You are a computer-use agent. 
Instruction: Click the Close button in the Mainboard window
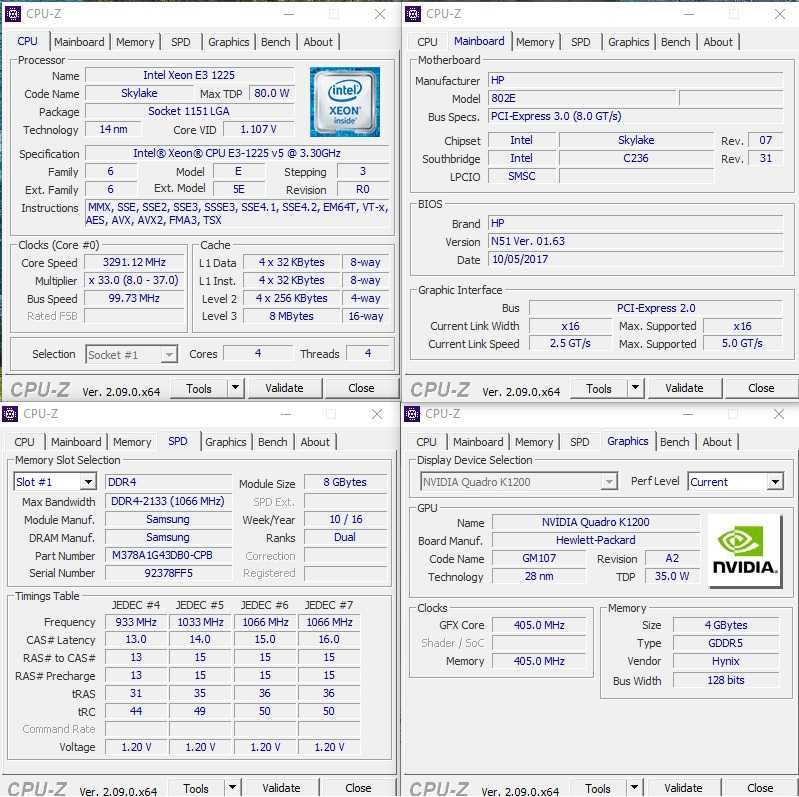tap(761, 388)
